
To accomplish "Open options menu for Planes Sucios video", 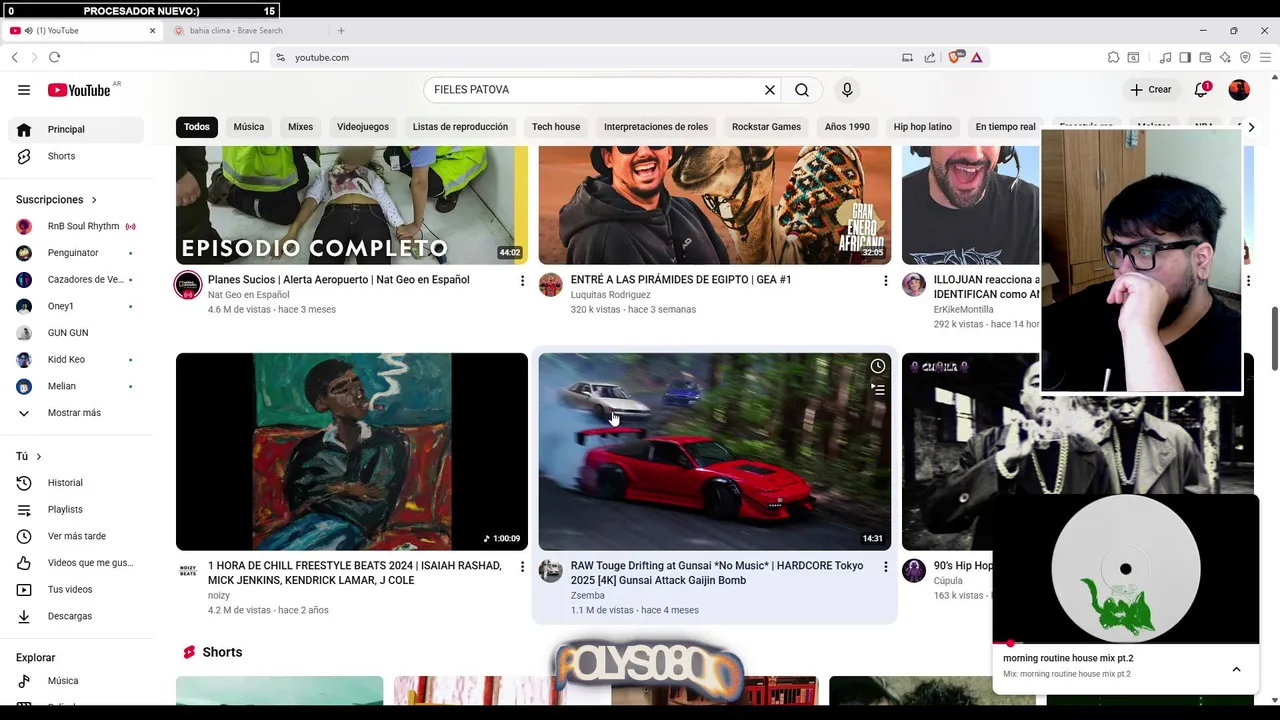I will pyautogui.click(x=522, y=281).
